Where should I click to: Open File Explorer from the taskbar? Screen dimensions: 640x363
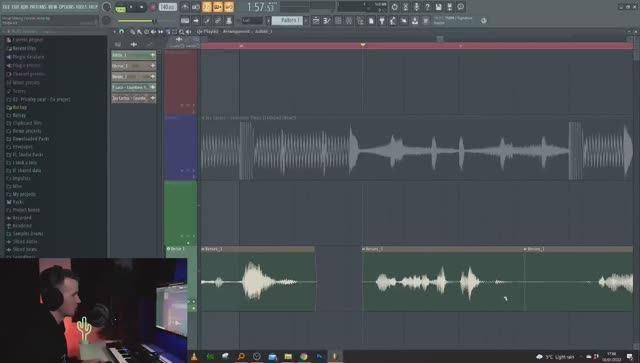[288, 356]
